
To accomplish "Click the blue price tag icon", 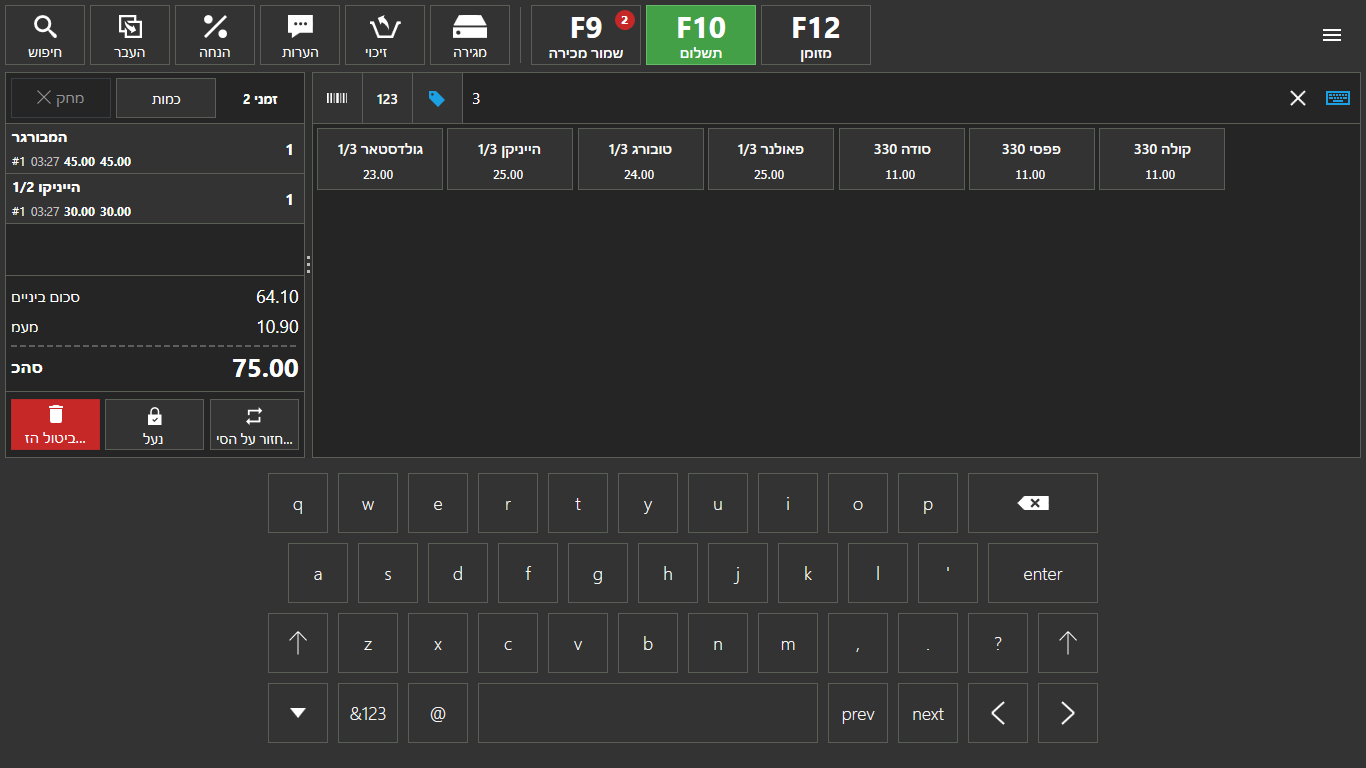I will [437, 98].
